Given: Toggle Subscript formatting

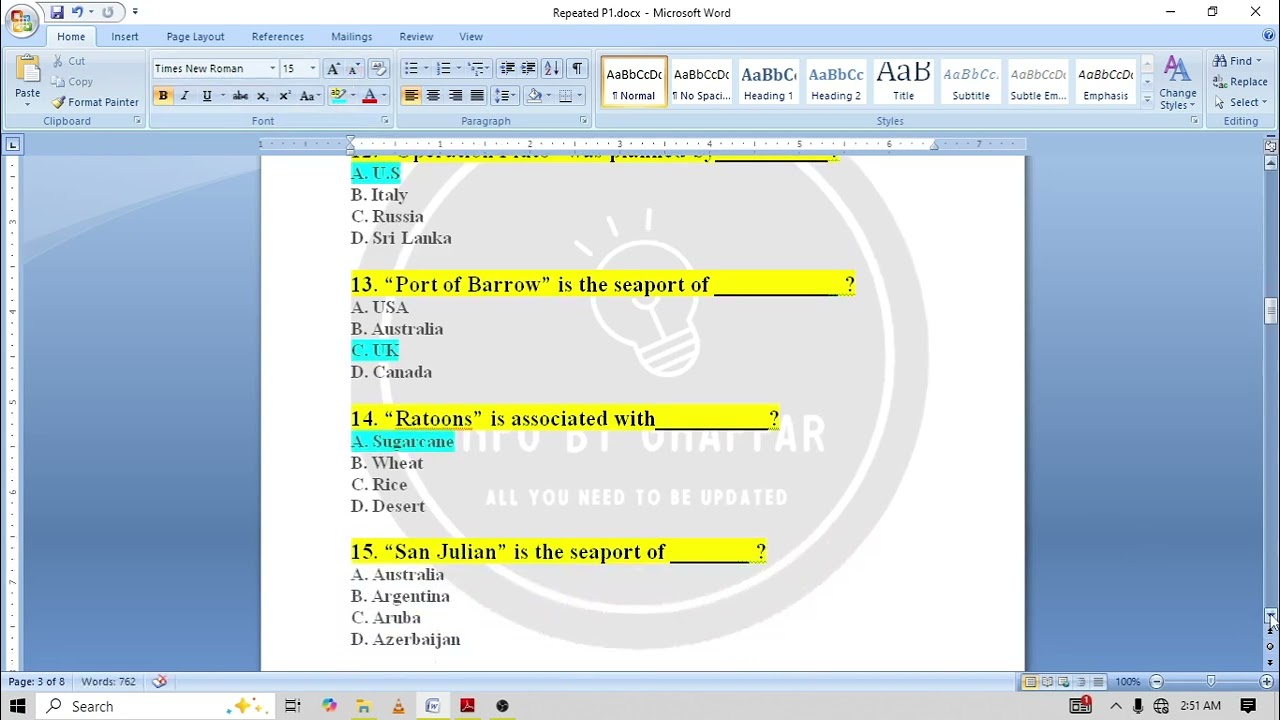Looking at the screenshot, I should coord(262,96).
